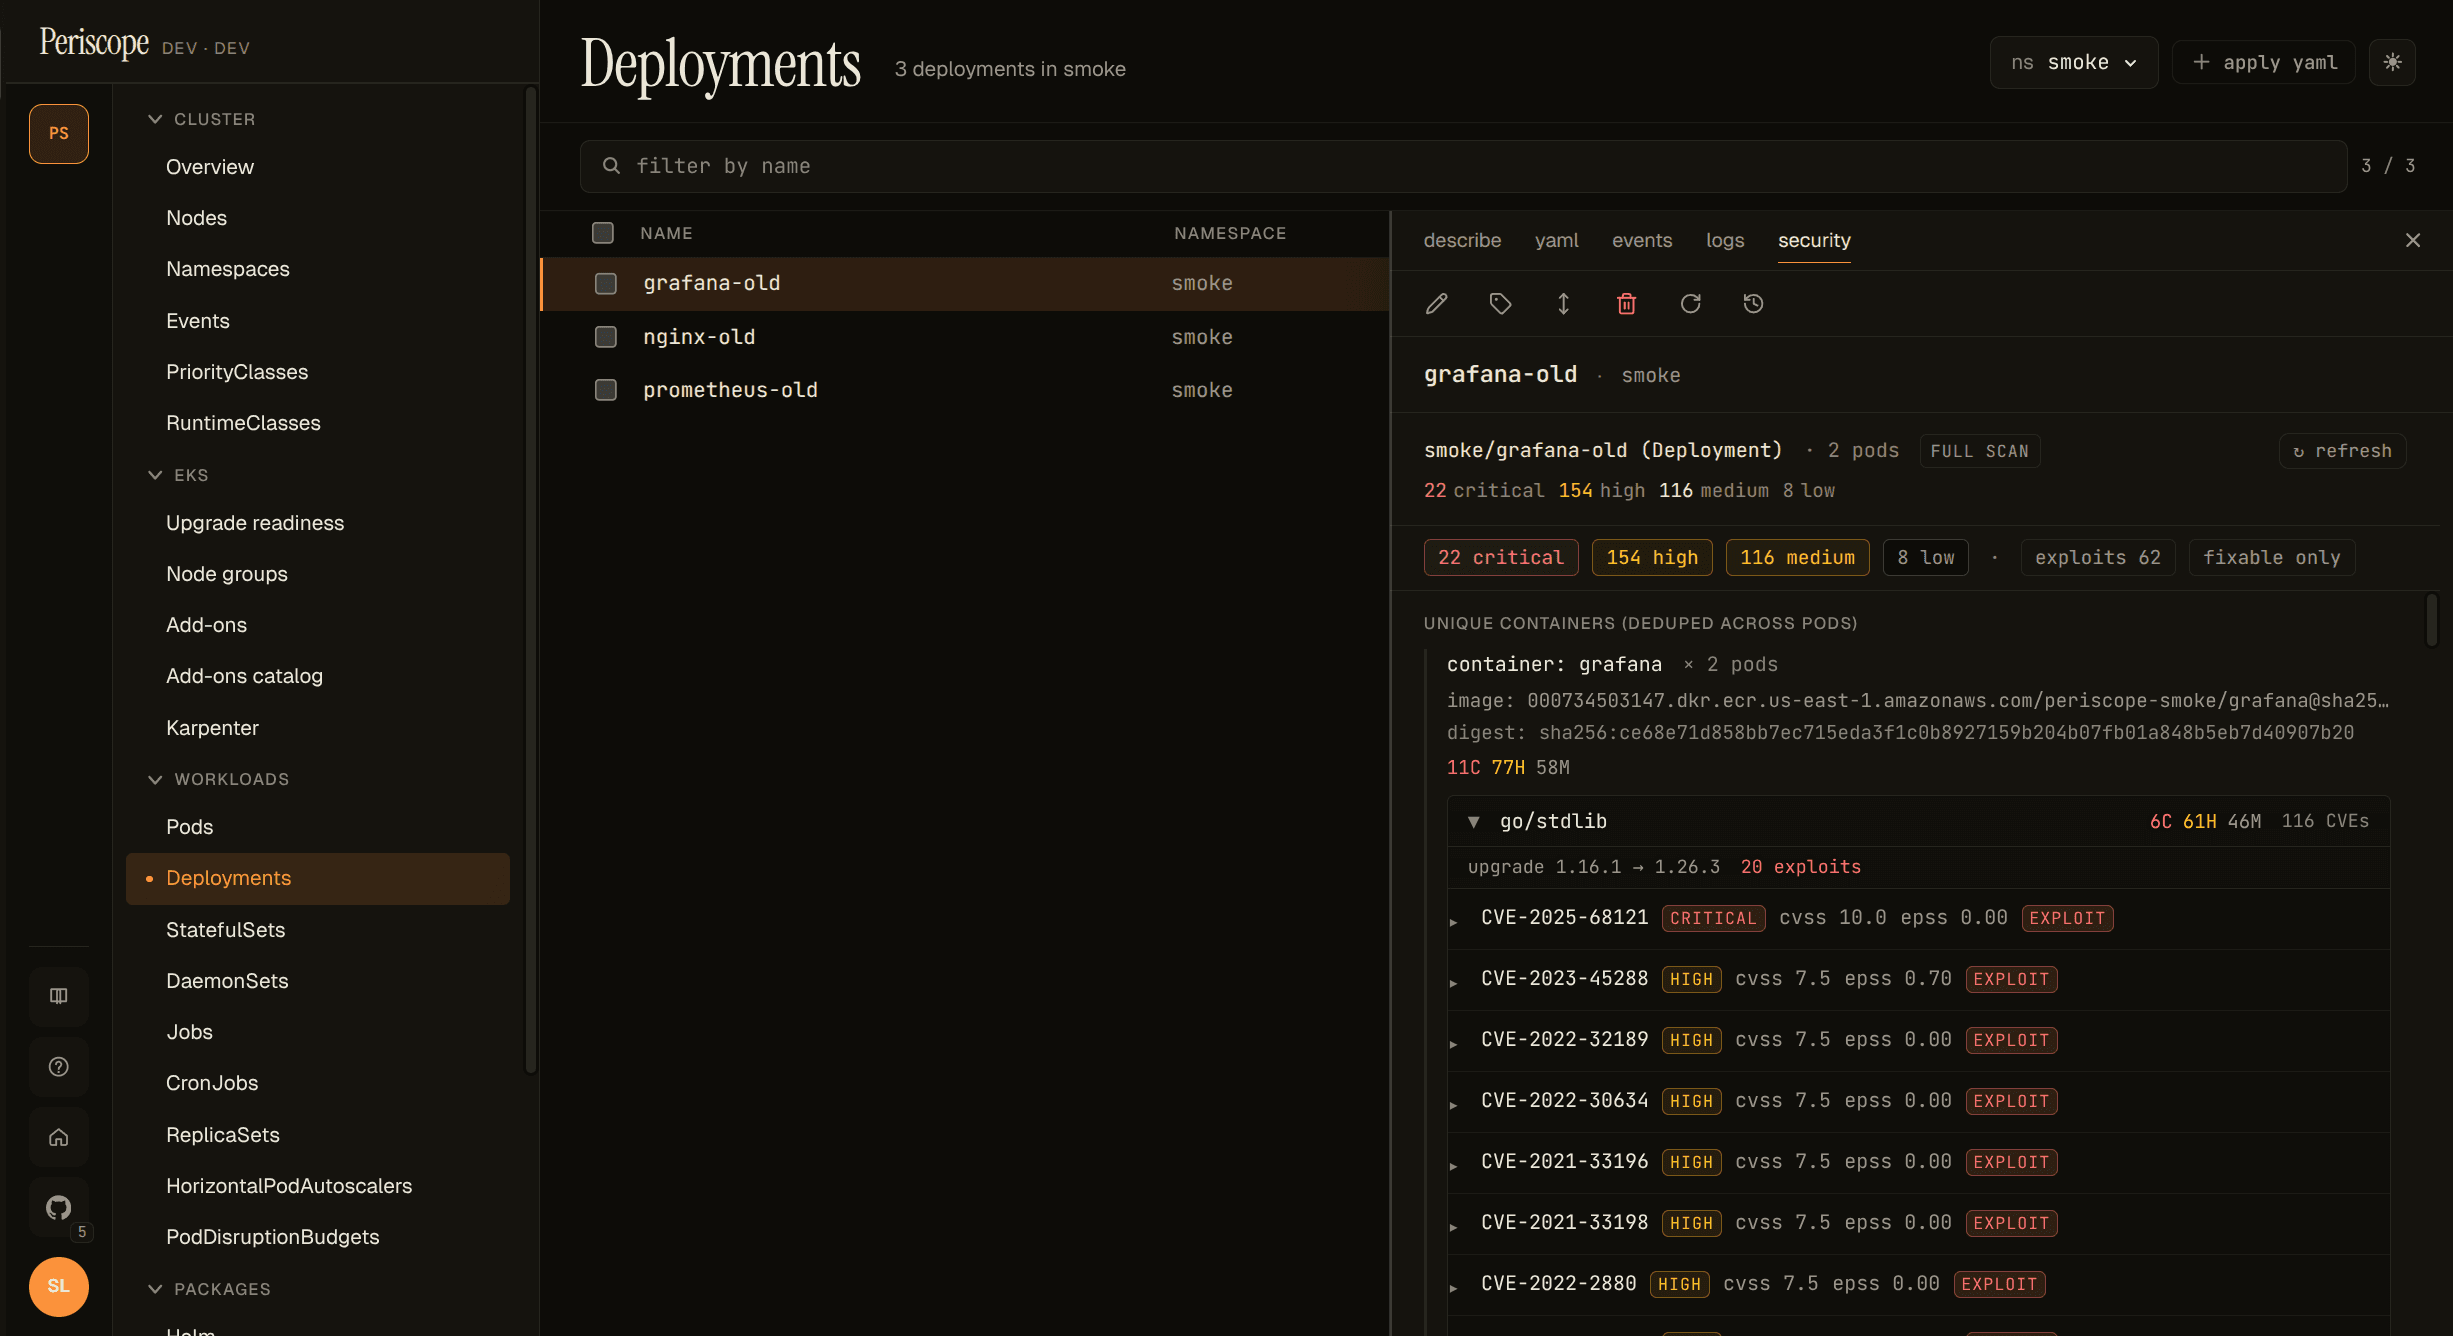Image resolution: width=2453 pixels, height=1336 pixels.
Task: Open Karpenter in the sidebar
Action: (318, 728)
